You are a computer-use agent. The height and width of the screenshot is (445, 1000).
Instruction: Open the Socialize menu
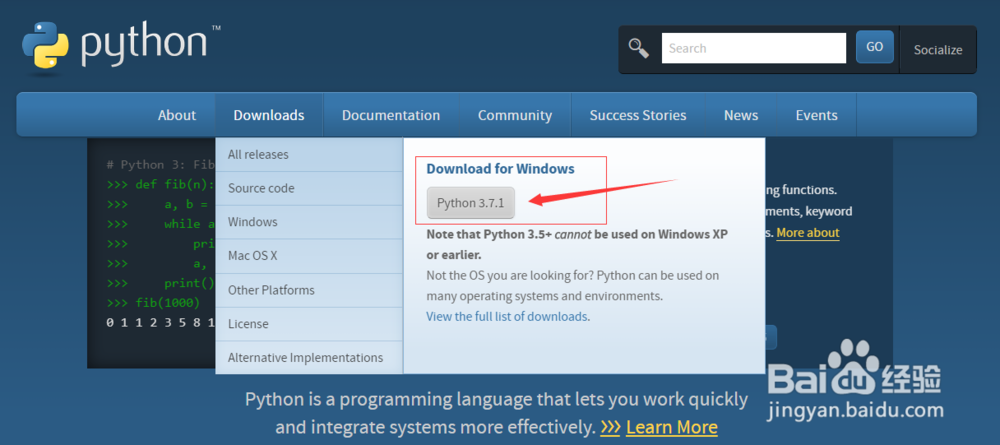[x=938, y=50]
